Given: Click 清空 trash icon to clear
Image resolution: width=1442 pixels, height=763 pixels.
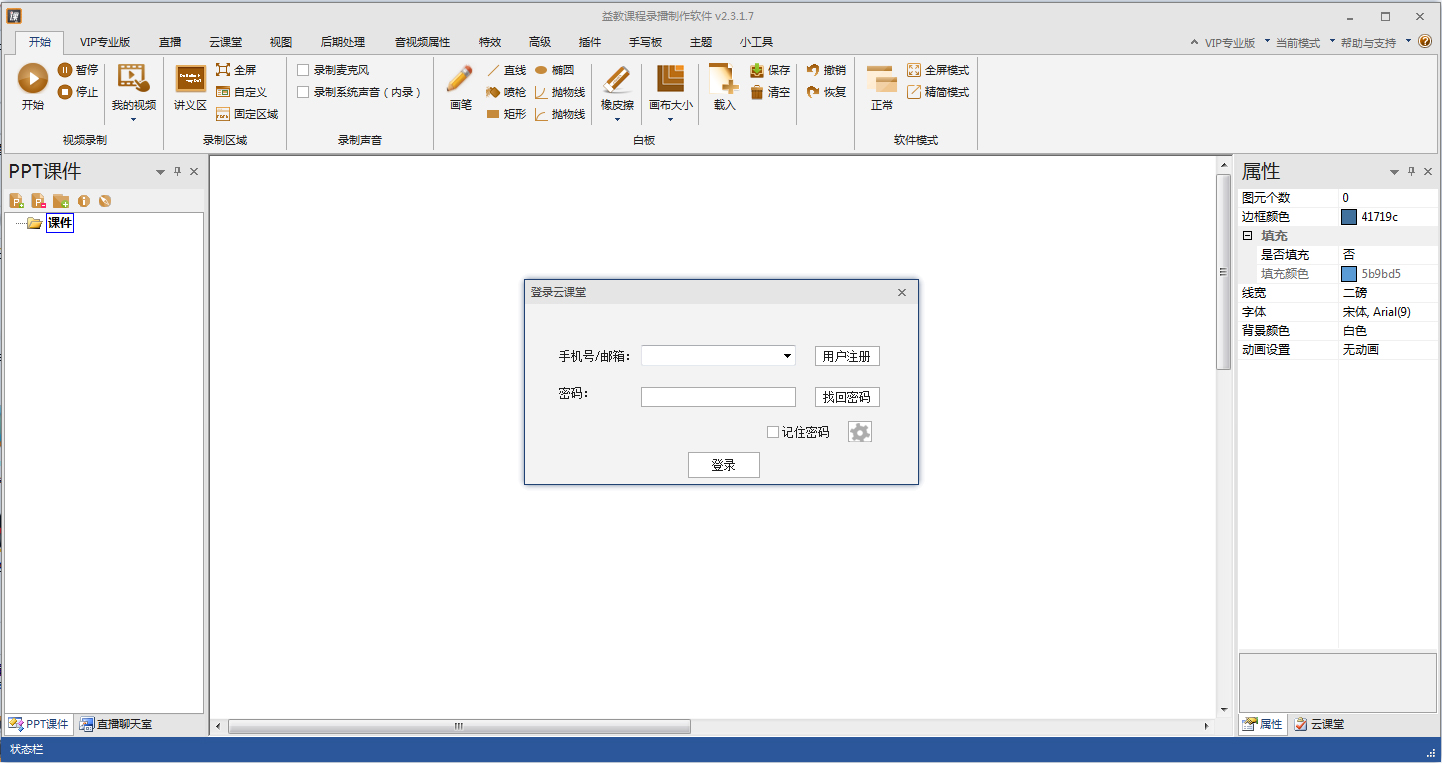Looking at the screenshot, I should tap(757, 92).
